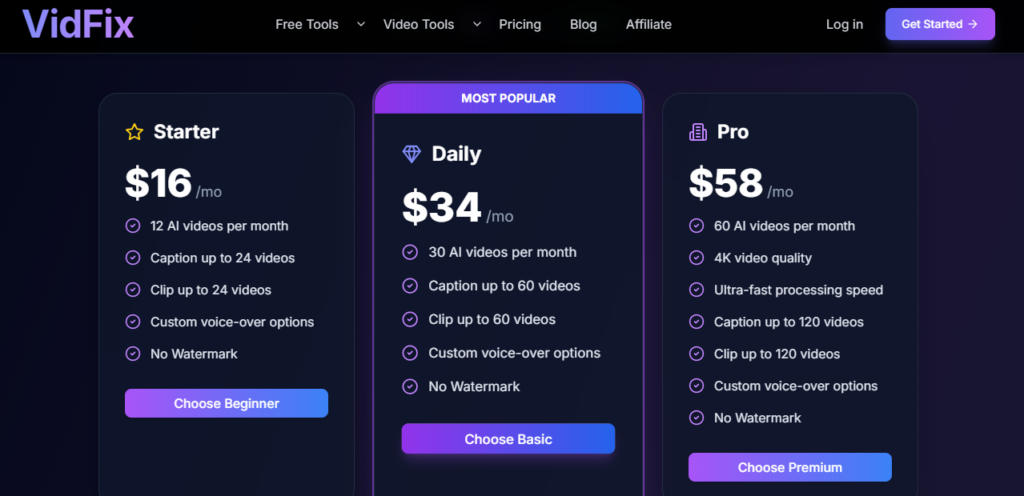
Task: Click checkmark beside 12 AI videos per month
Action: point(133,226)
